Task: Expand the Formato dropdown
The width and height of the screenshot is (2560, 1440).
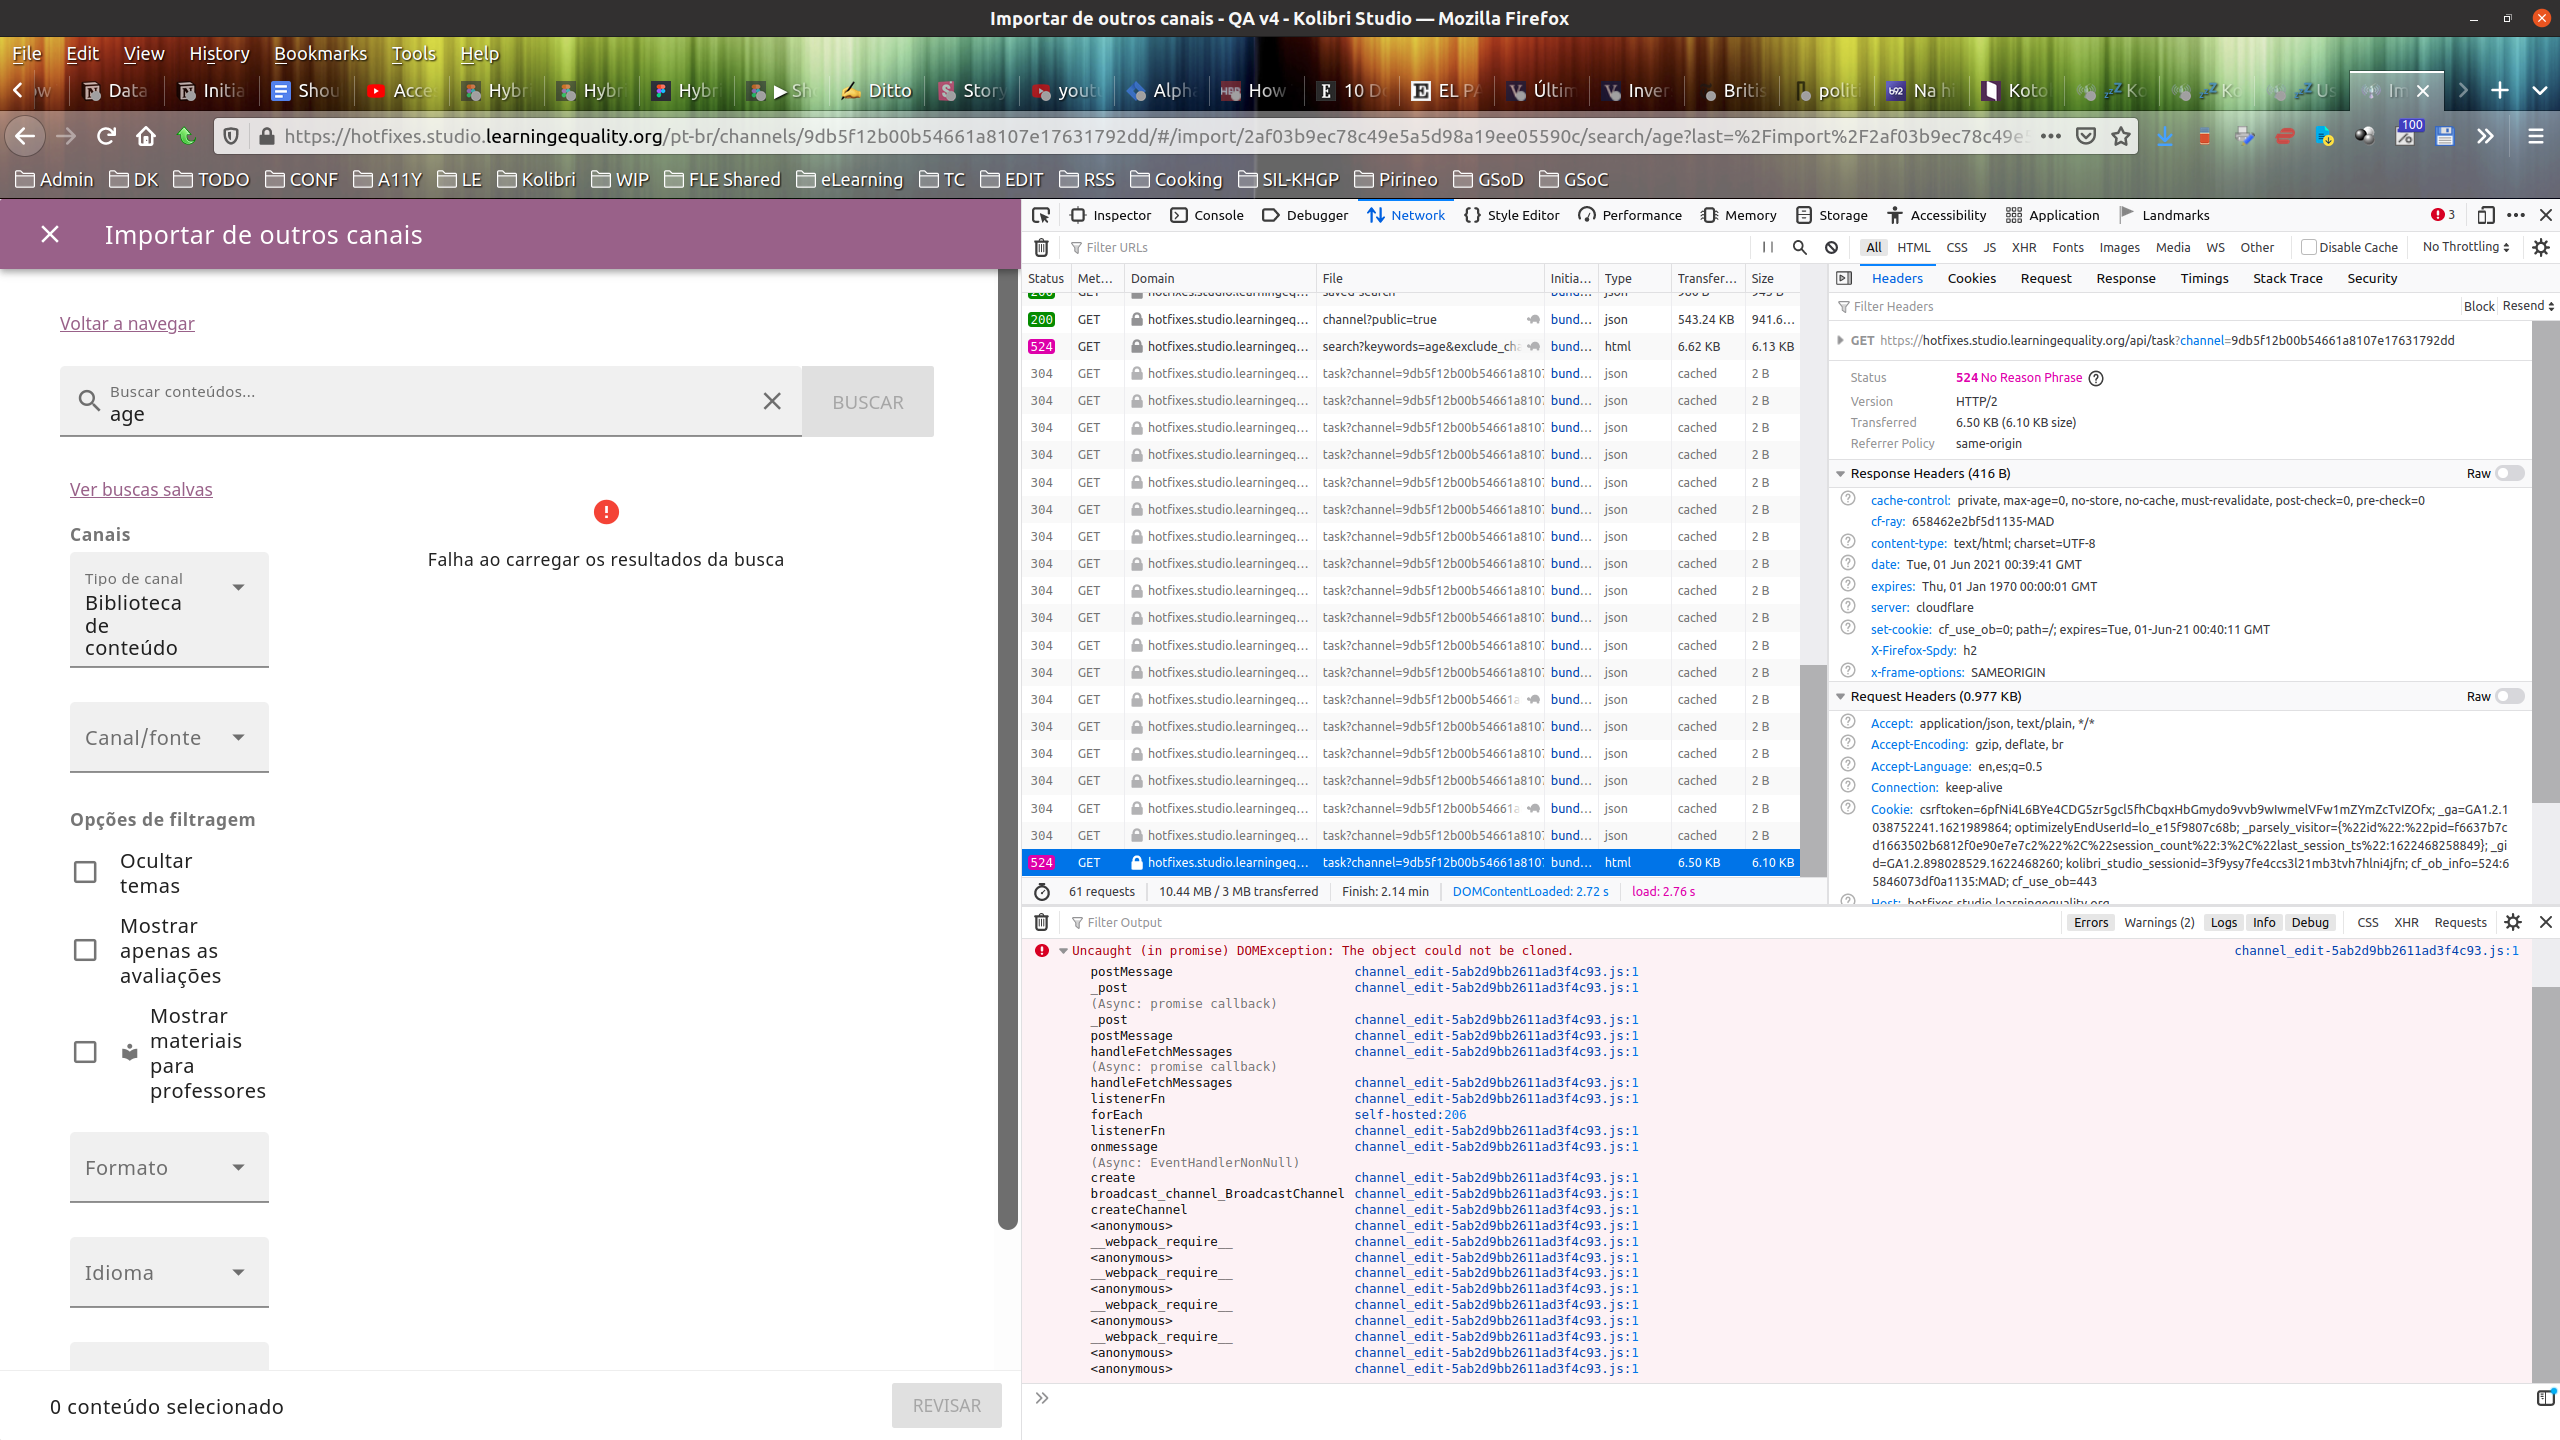Action: 169,1167
